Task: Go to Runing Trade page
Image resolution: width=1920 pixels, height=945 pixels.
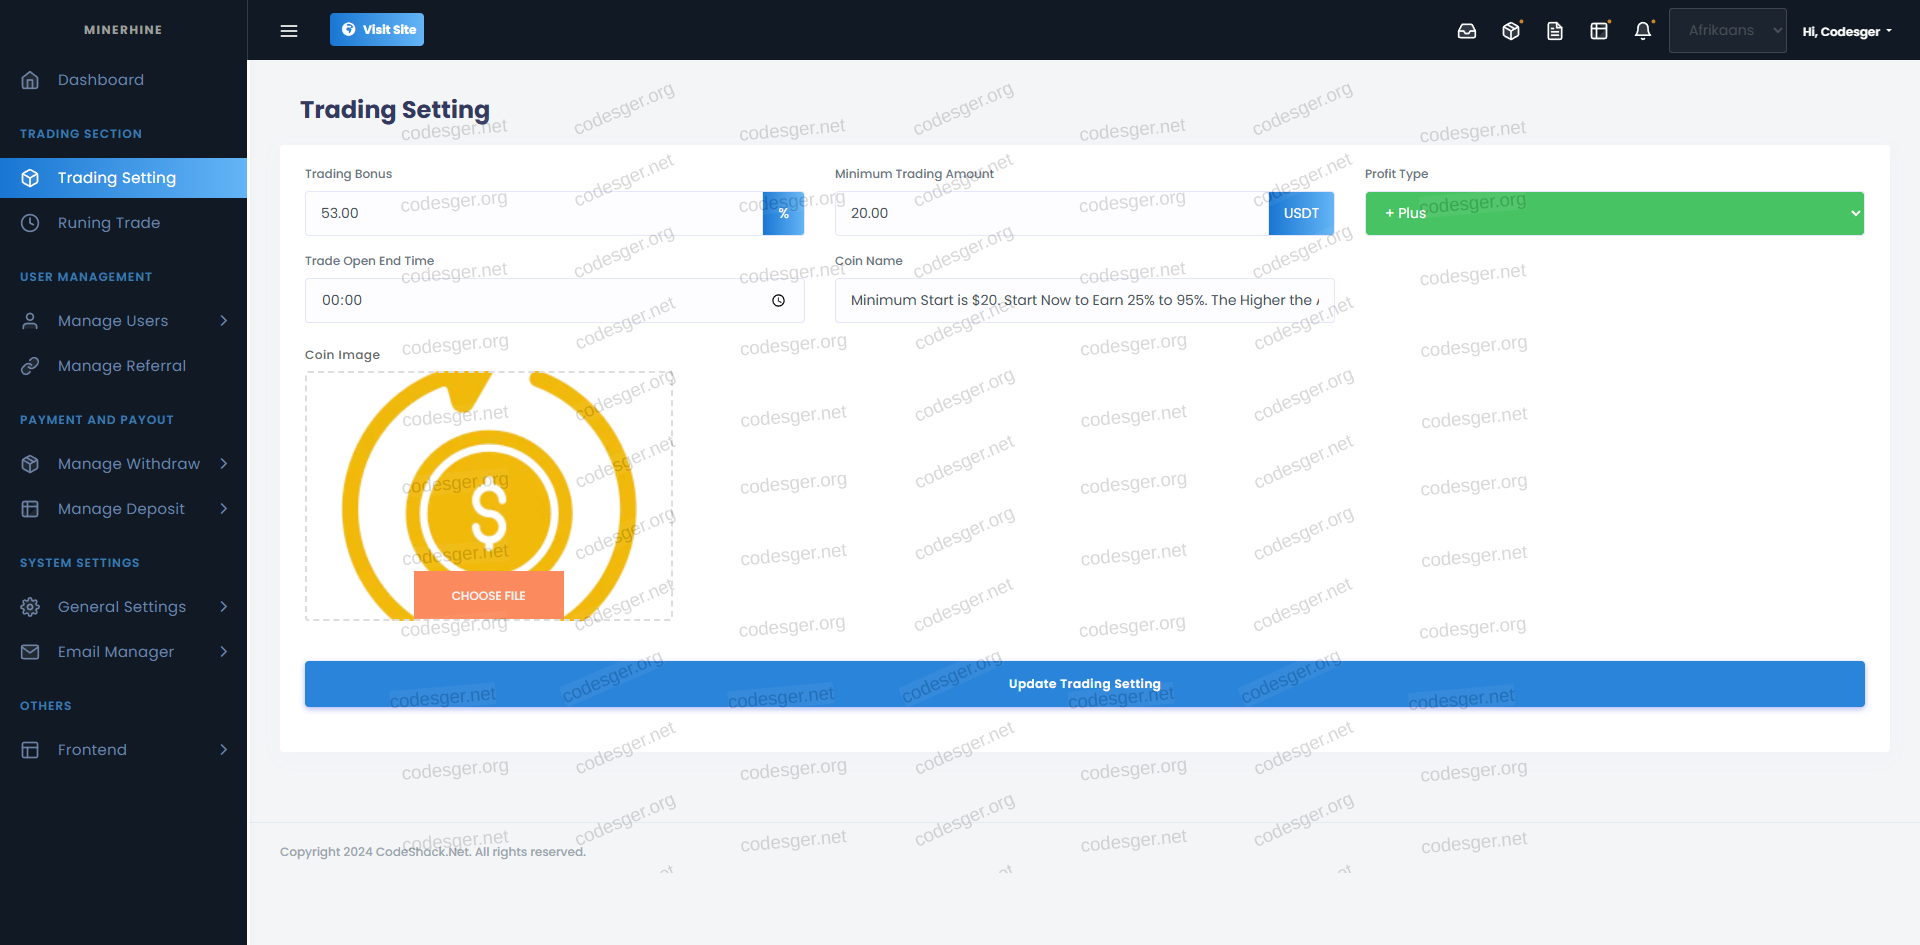Action: tap(109, 223)
